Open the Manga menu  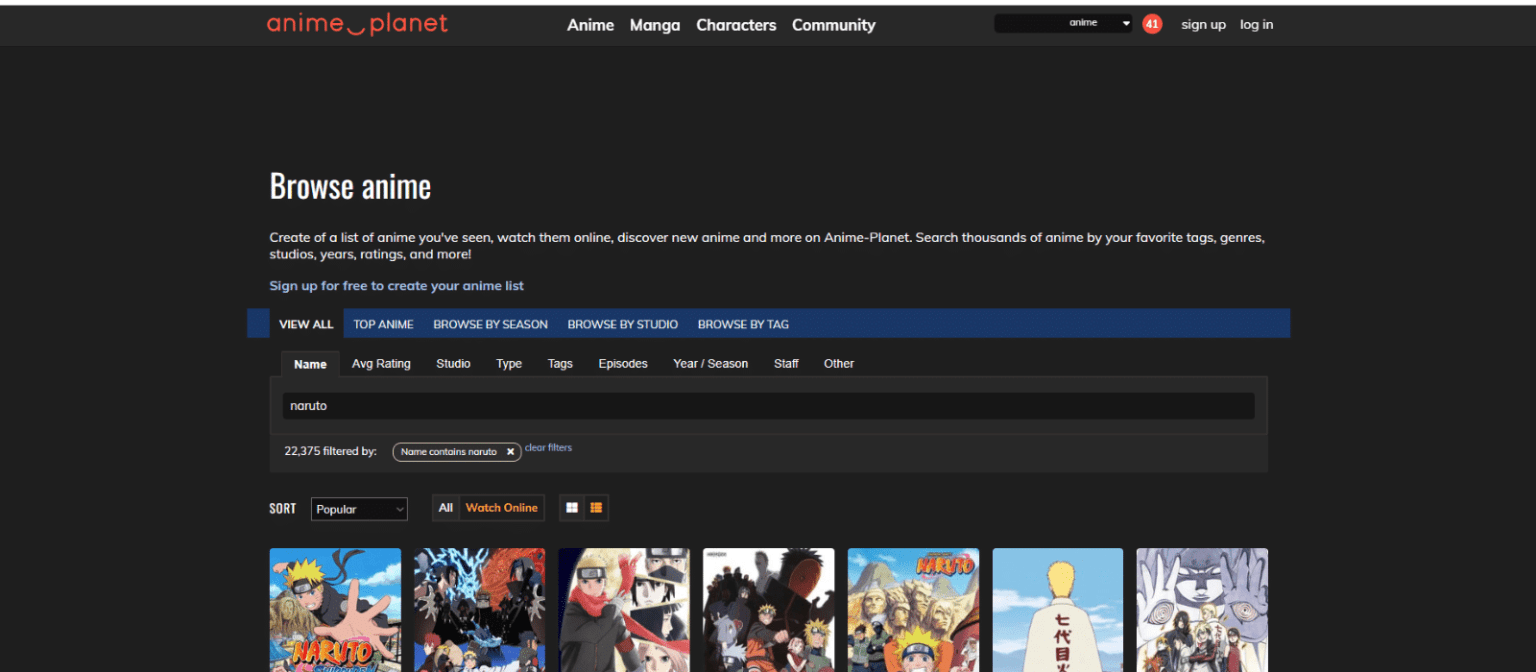pyautogui.click(x=655, y=25)
